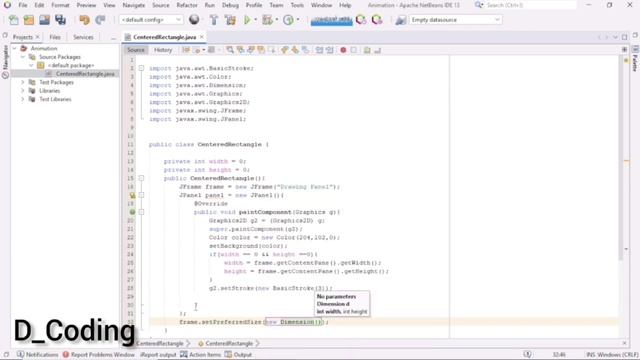The height and width of the screenshot is (360, 640).
Task: Expand the Test Libraries node
Action: coord(23,99)
